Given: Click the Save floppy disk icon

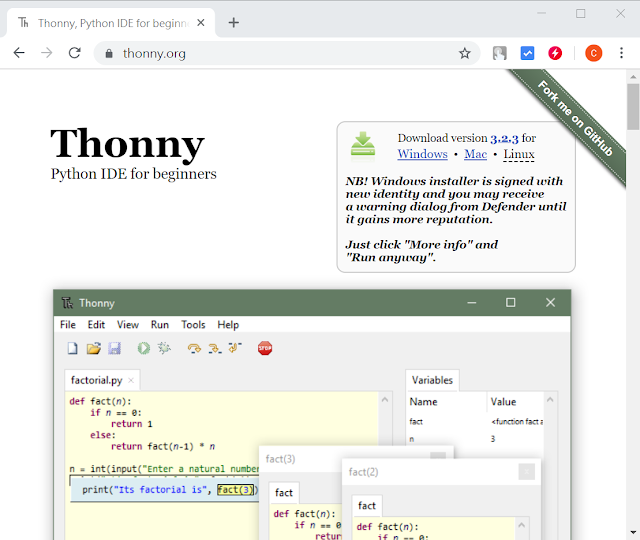Looking at the screenshot, I should [x=115, y=348].
